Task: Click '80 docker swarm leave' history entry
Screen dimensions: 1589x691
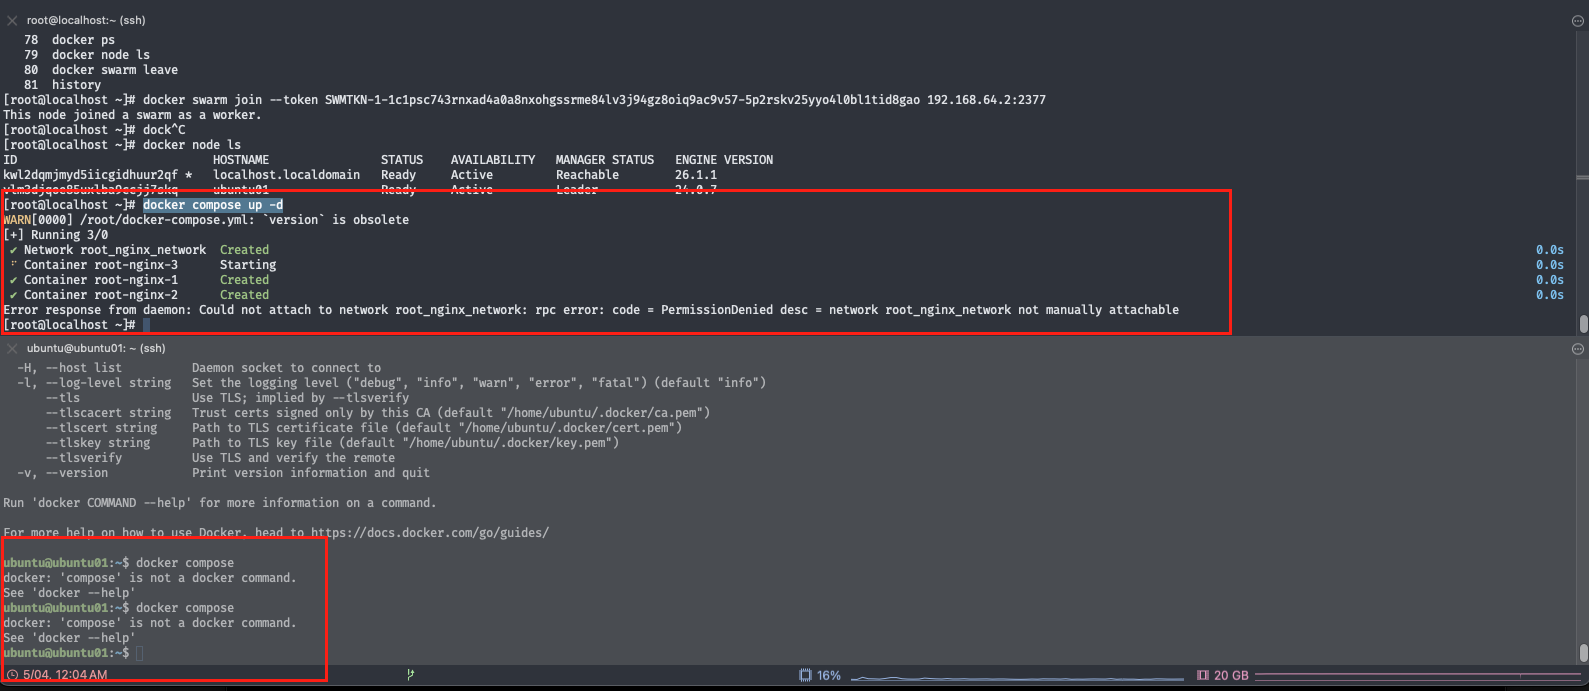Action: (x=101, y=70)
